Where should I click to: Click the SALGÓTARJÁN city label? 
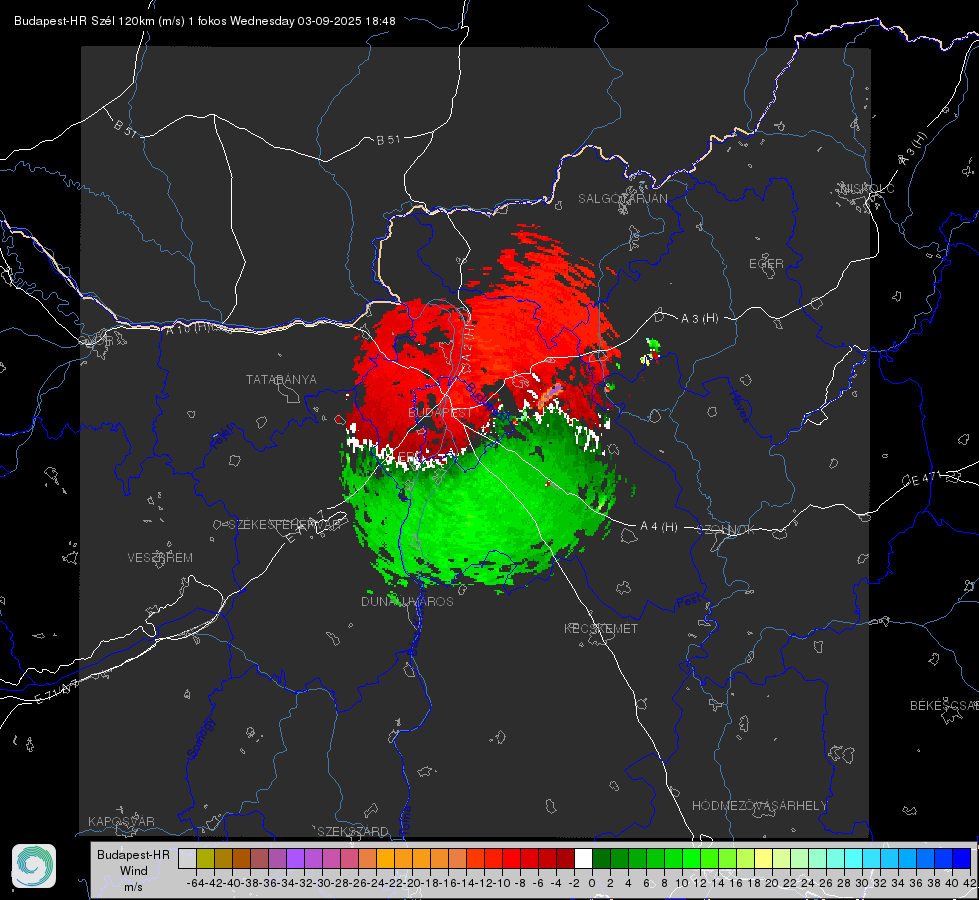pyautogui.click(x=622, y=199)
